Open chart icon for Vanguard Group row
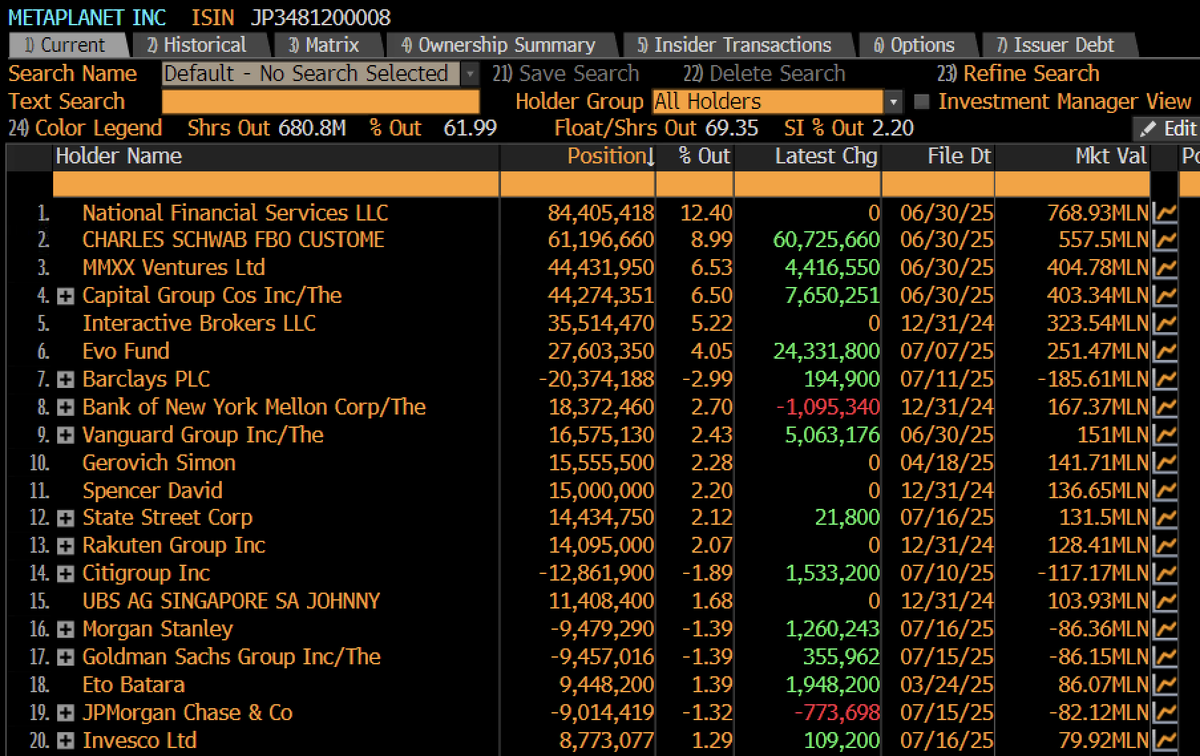The width and height of the screenshot is (1200, 756). click(1164, 435)
